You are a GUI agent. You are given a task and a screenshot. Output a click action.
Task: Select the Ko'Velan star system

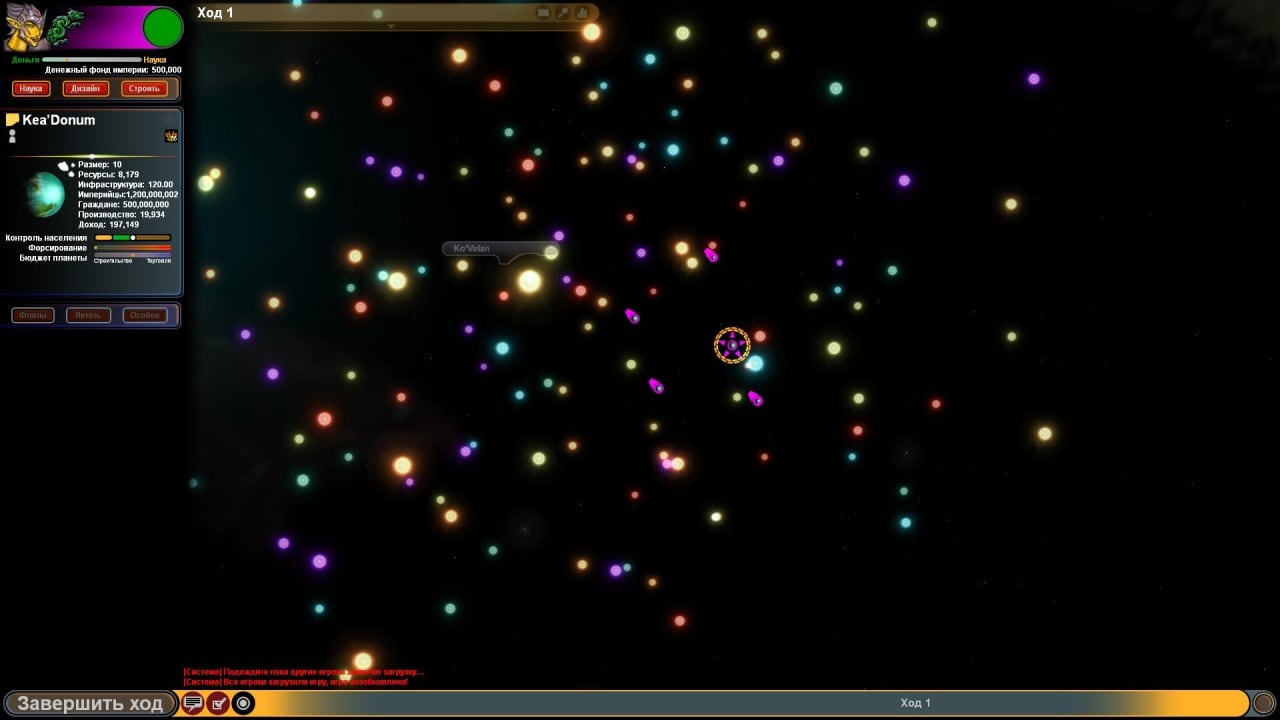click(530, 281)
